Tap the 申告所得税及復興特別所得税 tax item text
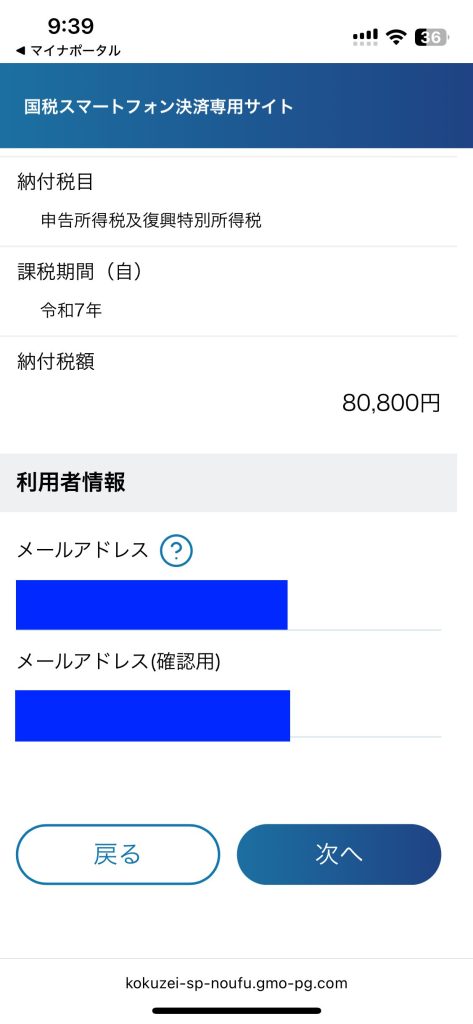 (151, 221)
